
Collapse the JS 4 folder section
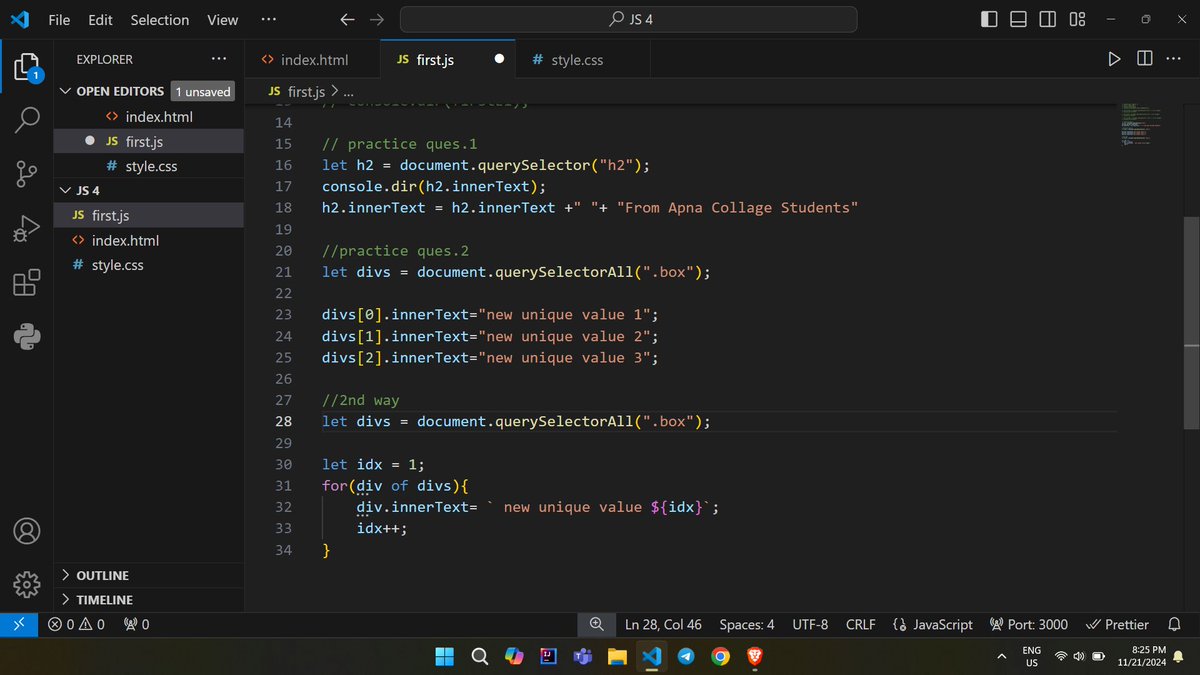[x=149, y=190]
